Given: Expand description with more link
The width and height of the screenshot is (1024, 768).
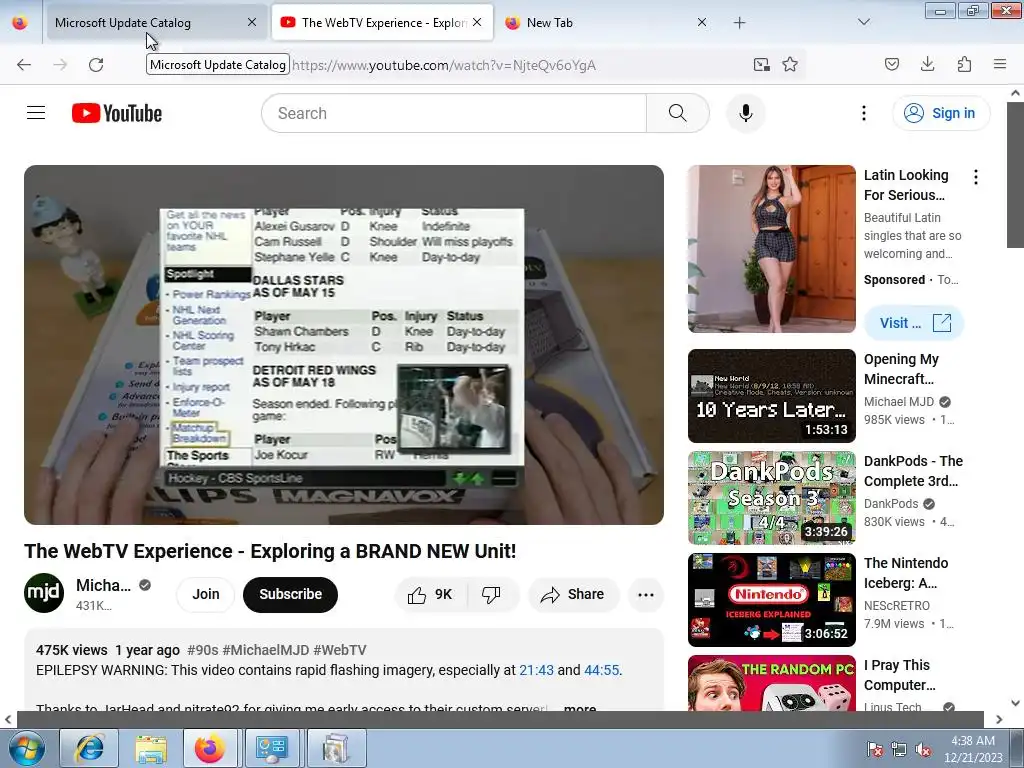Looking at the screenshot, I should coord(580,707).
